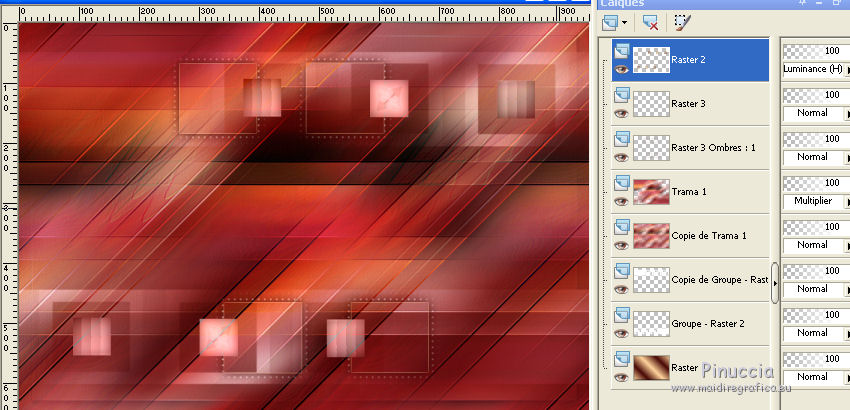Screen dimensions: 850x410
Task: Select the Raster 3 Ombres : 1 layer name
Action: [x=713, y=148]
